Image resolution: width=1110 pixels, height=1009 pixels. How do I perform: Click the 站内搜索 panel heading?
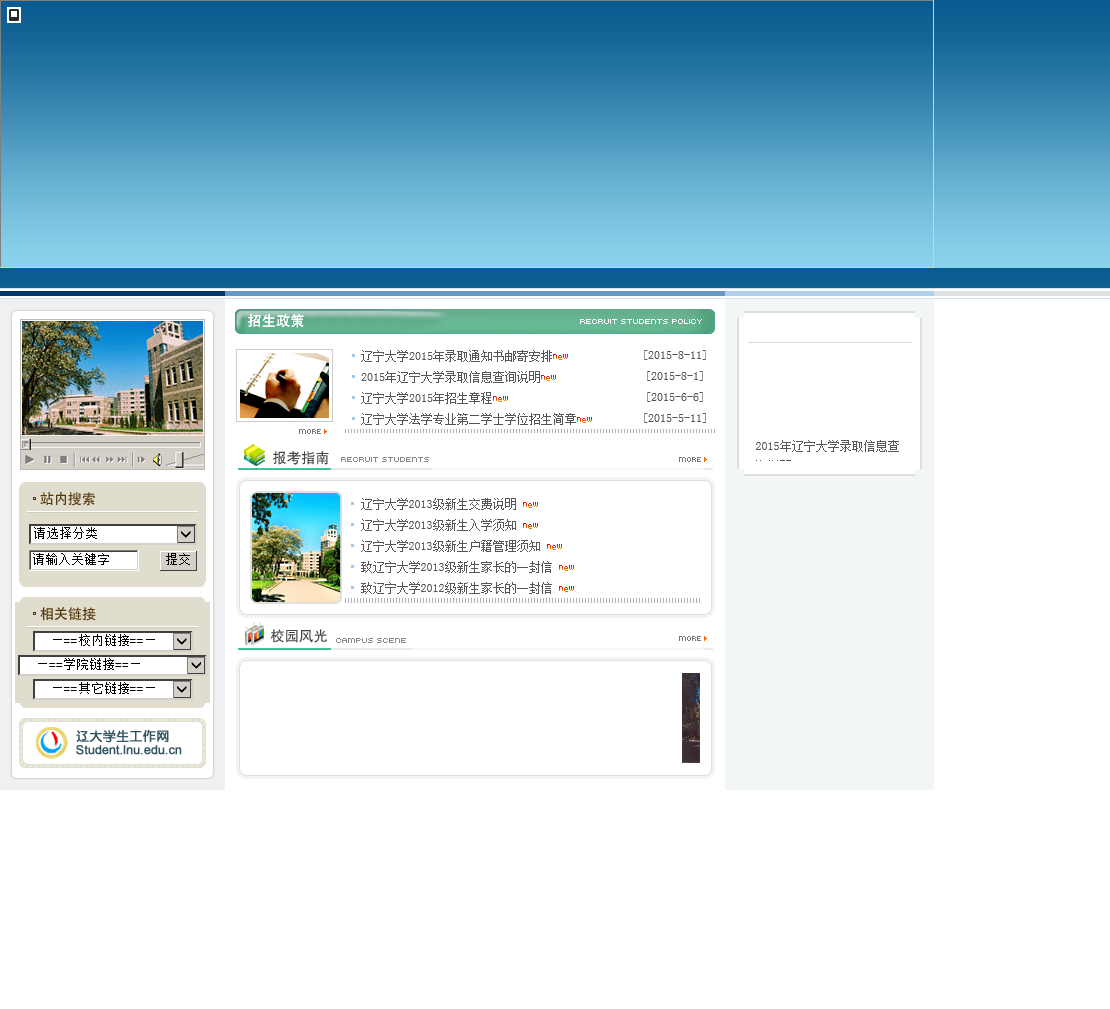[x=67, y=499]
